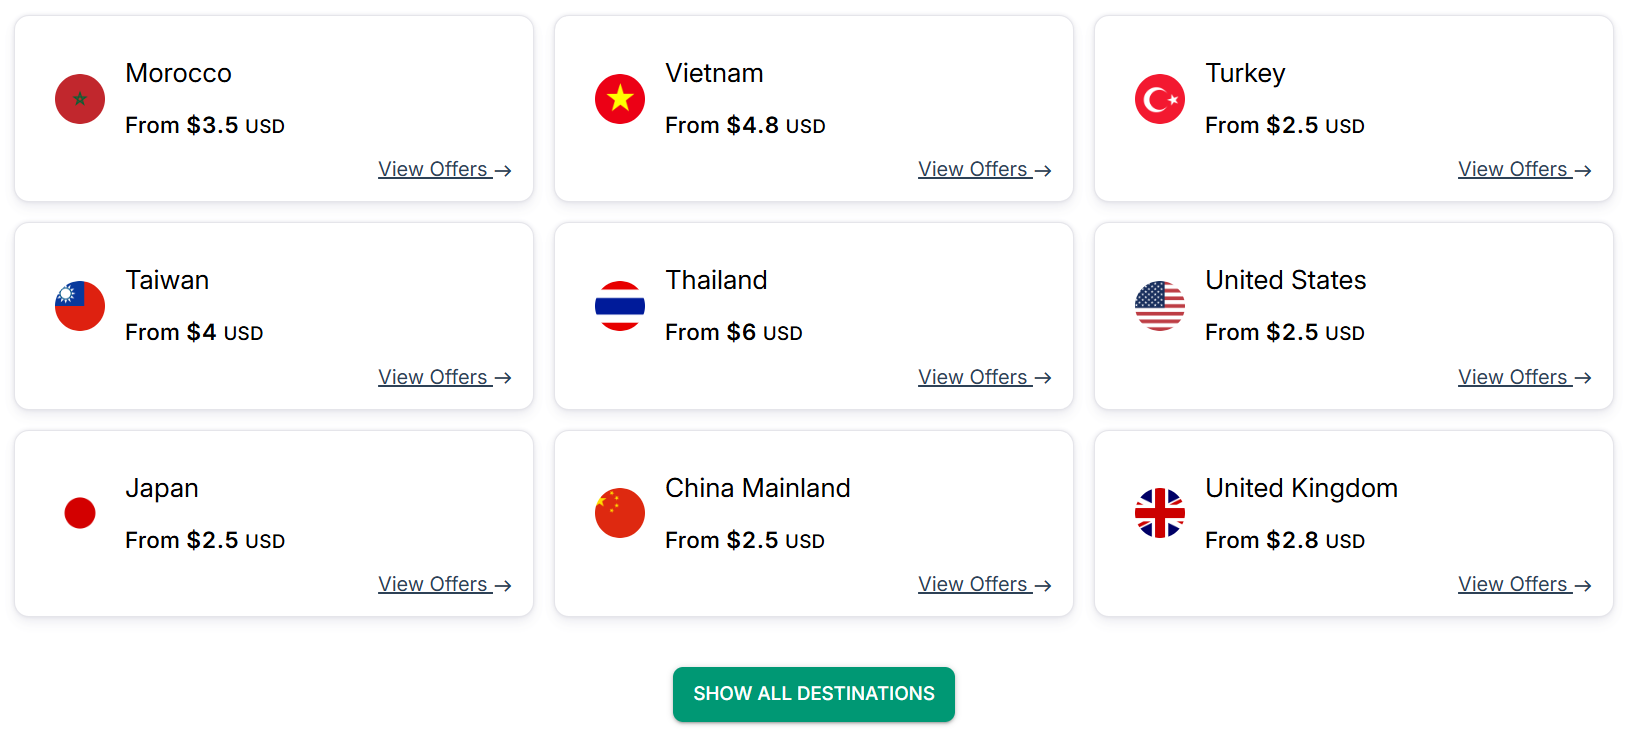Screen dimensions: 1627x740
Task: Click the China Mainland flag icon
Action: click(620, 513)
